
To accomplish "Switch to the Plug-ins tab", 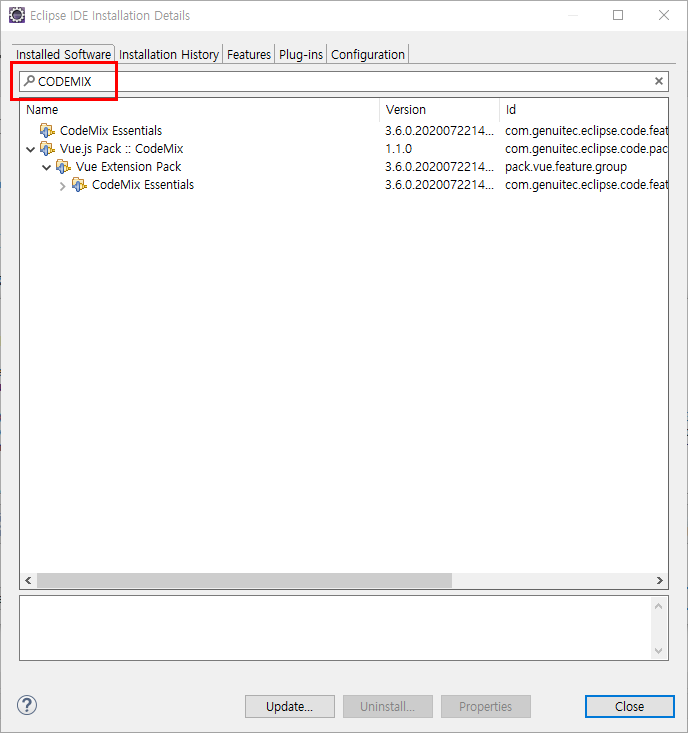I will pos(301,54).
